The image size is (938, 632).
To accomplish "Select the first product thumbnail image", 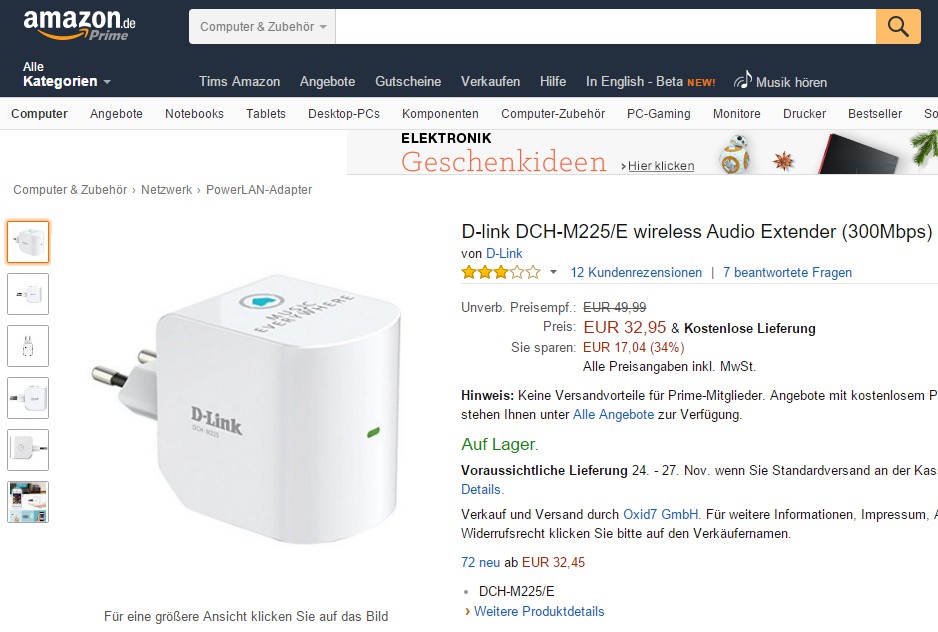I will 28,242.
